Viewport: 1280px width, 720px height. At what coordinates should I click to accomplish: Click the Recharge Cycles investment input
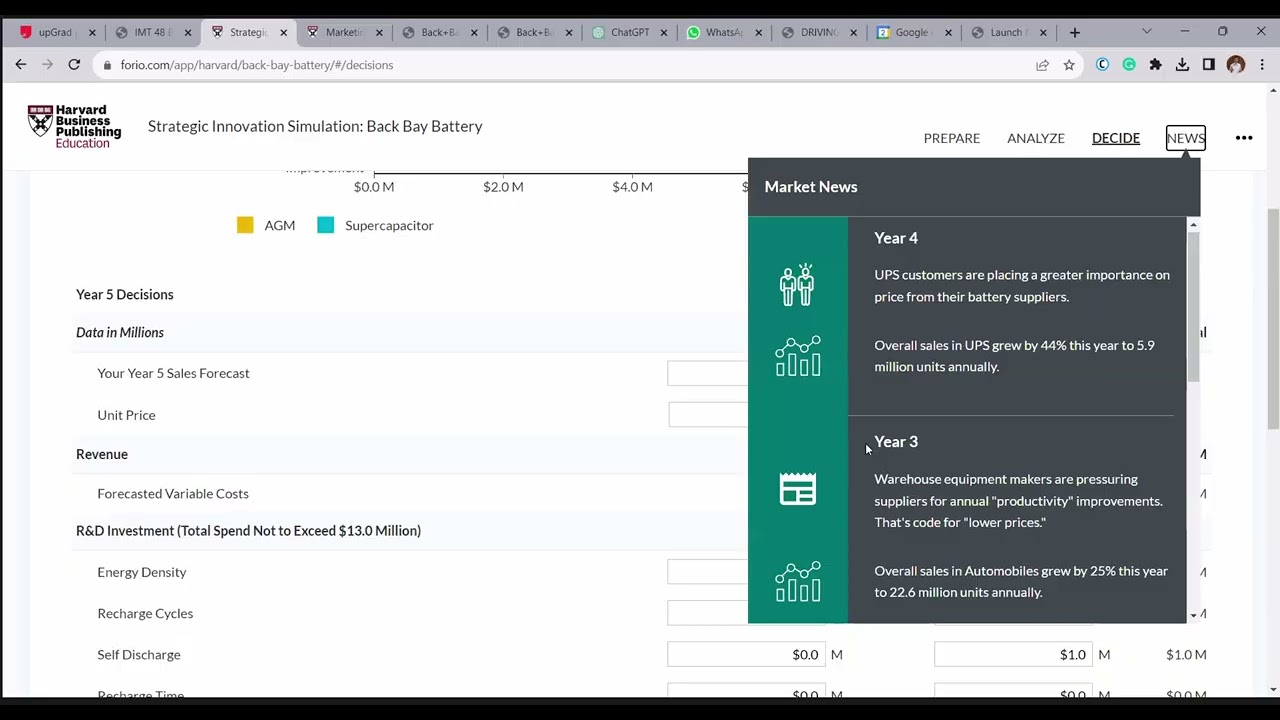point(707,613)
